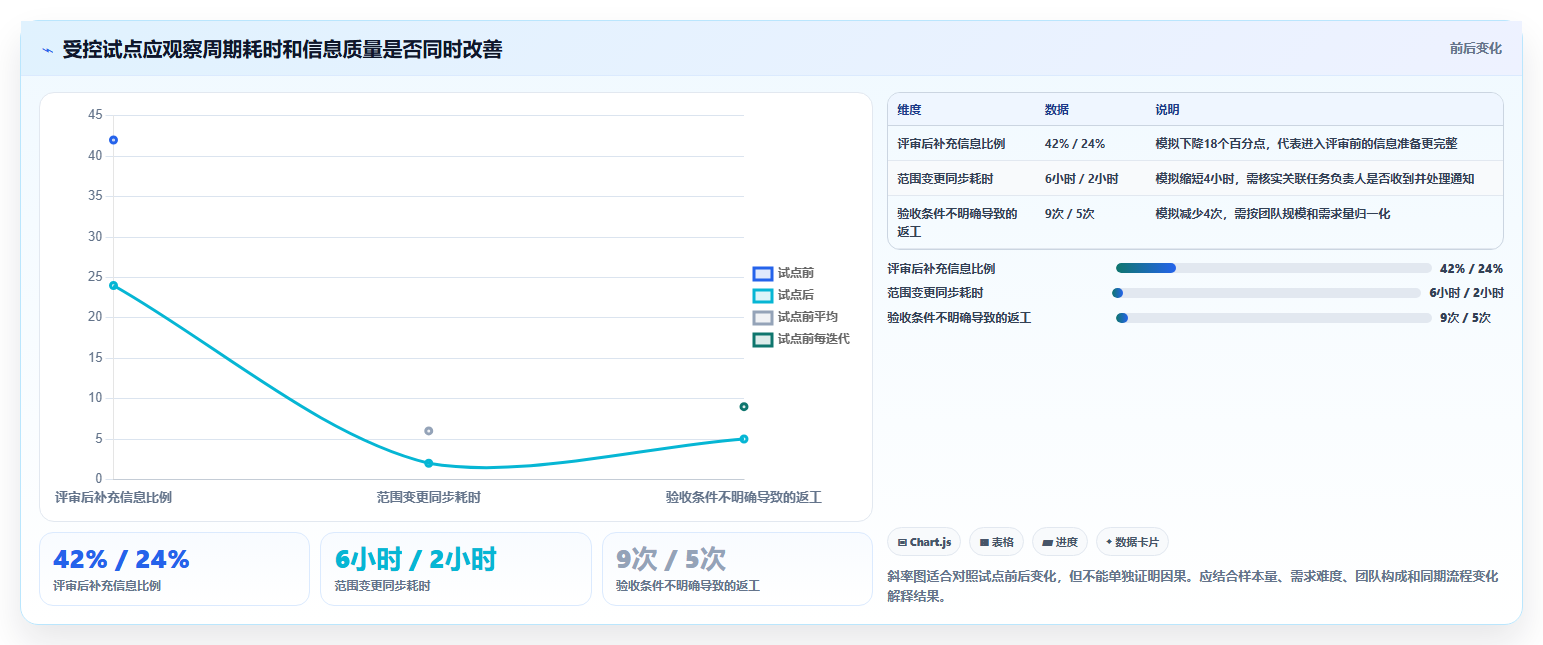Click the panel title 受控试点应观察周期耗时
Viewport: 1543px width, 645px height.
coord(282,49)
